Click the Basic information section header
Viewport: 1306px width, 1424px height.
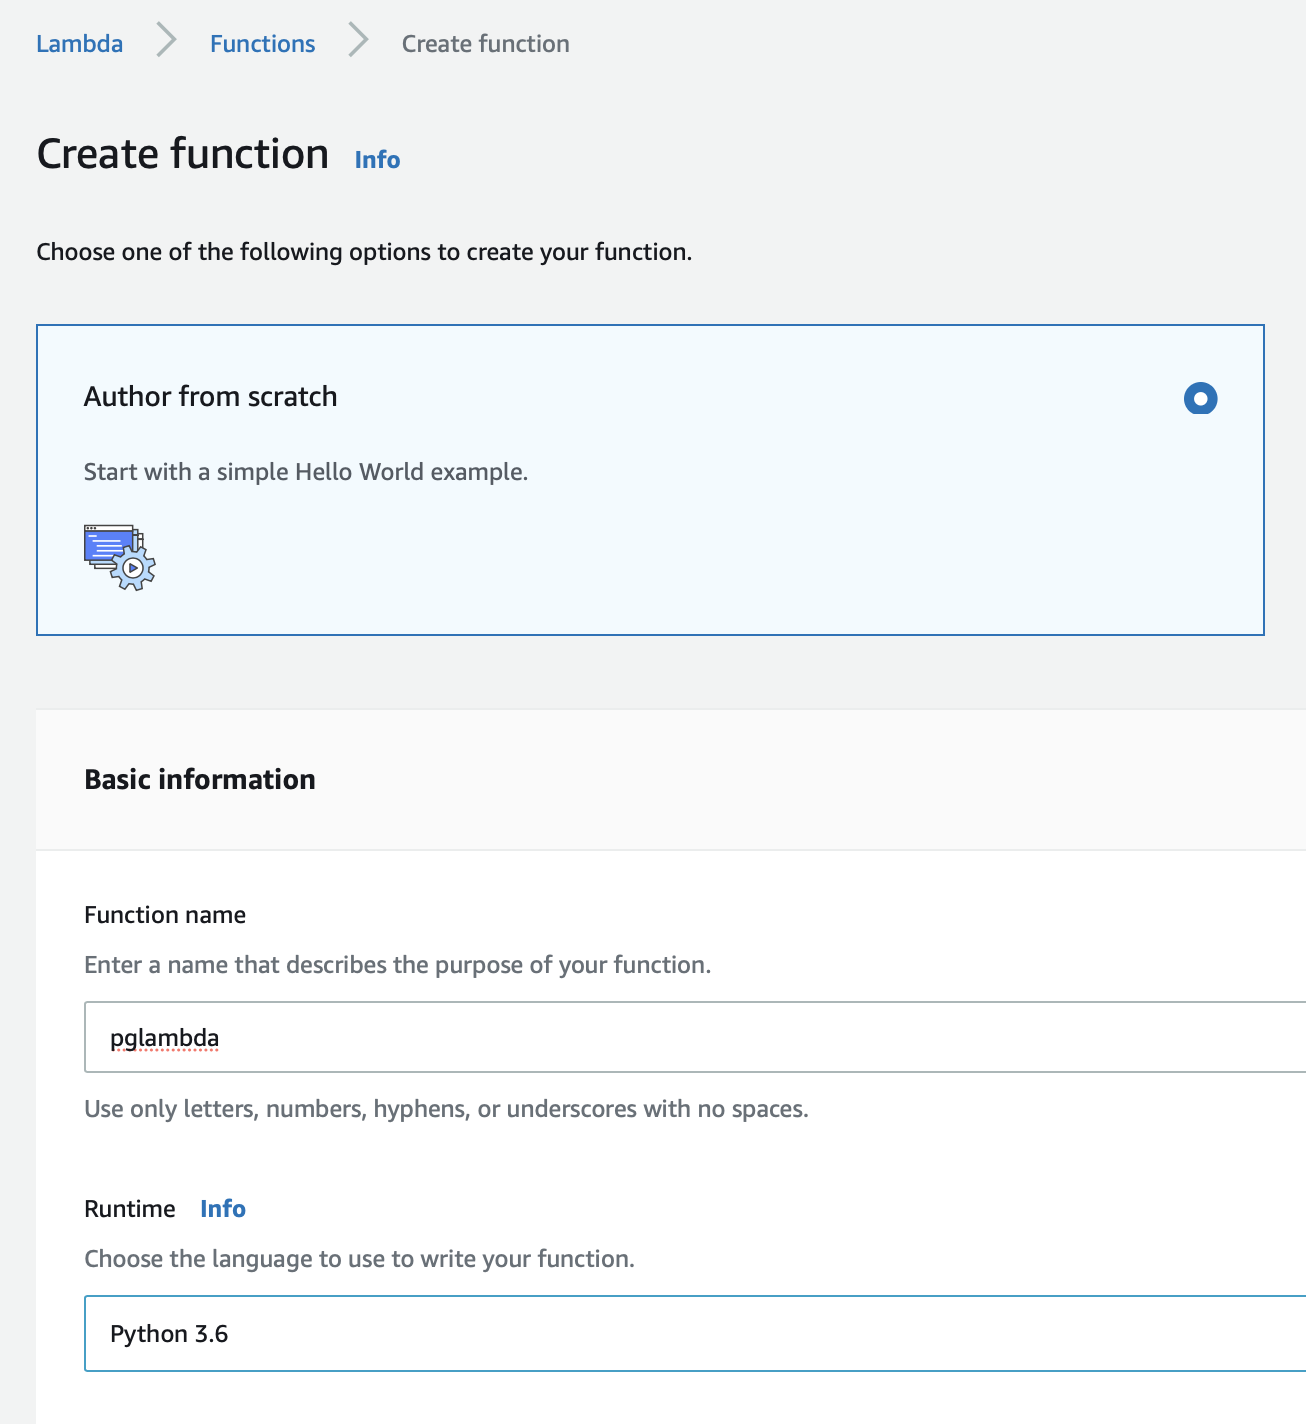tap(200, 780)
